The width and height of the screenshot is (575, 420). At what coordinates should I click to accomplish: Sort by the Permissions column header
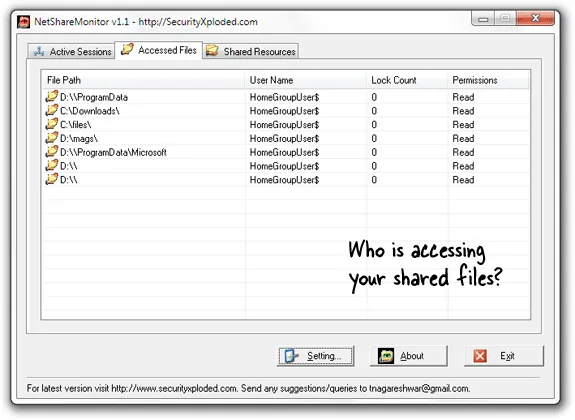point(488,80)
